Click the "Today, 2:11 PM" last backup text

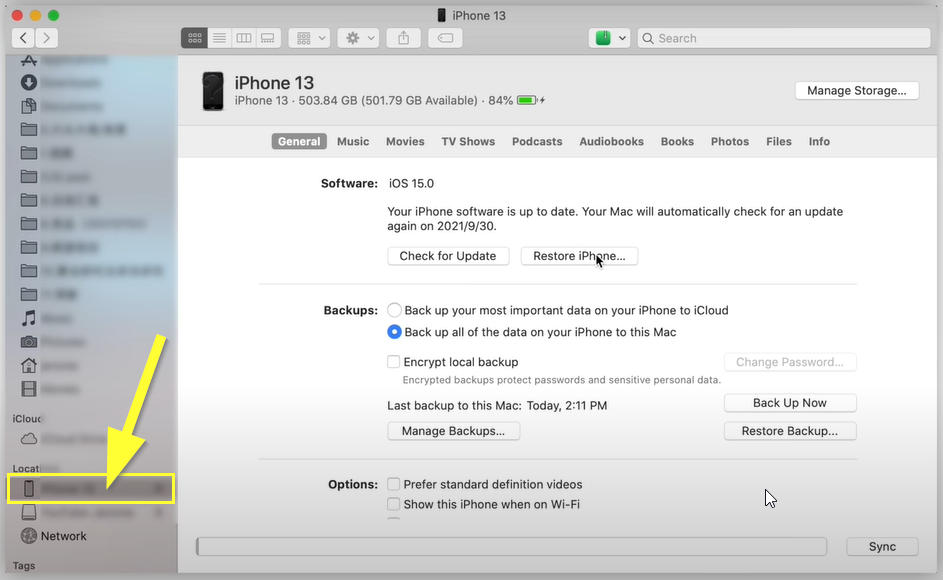[x=567, y=406]
